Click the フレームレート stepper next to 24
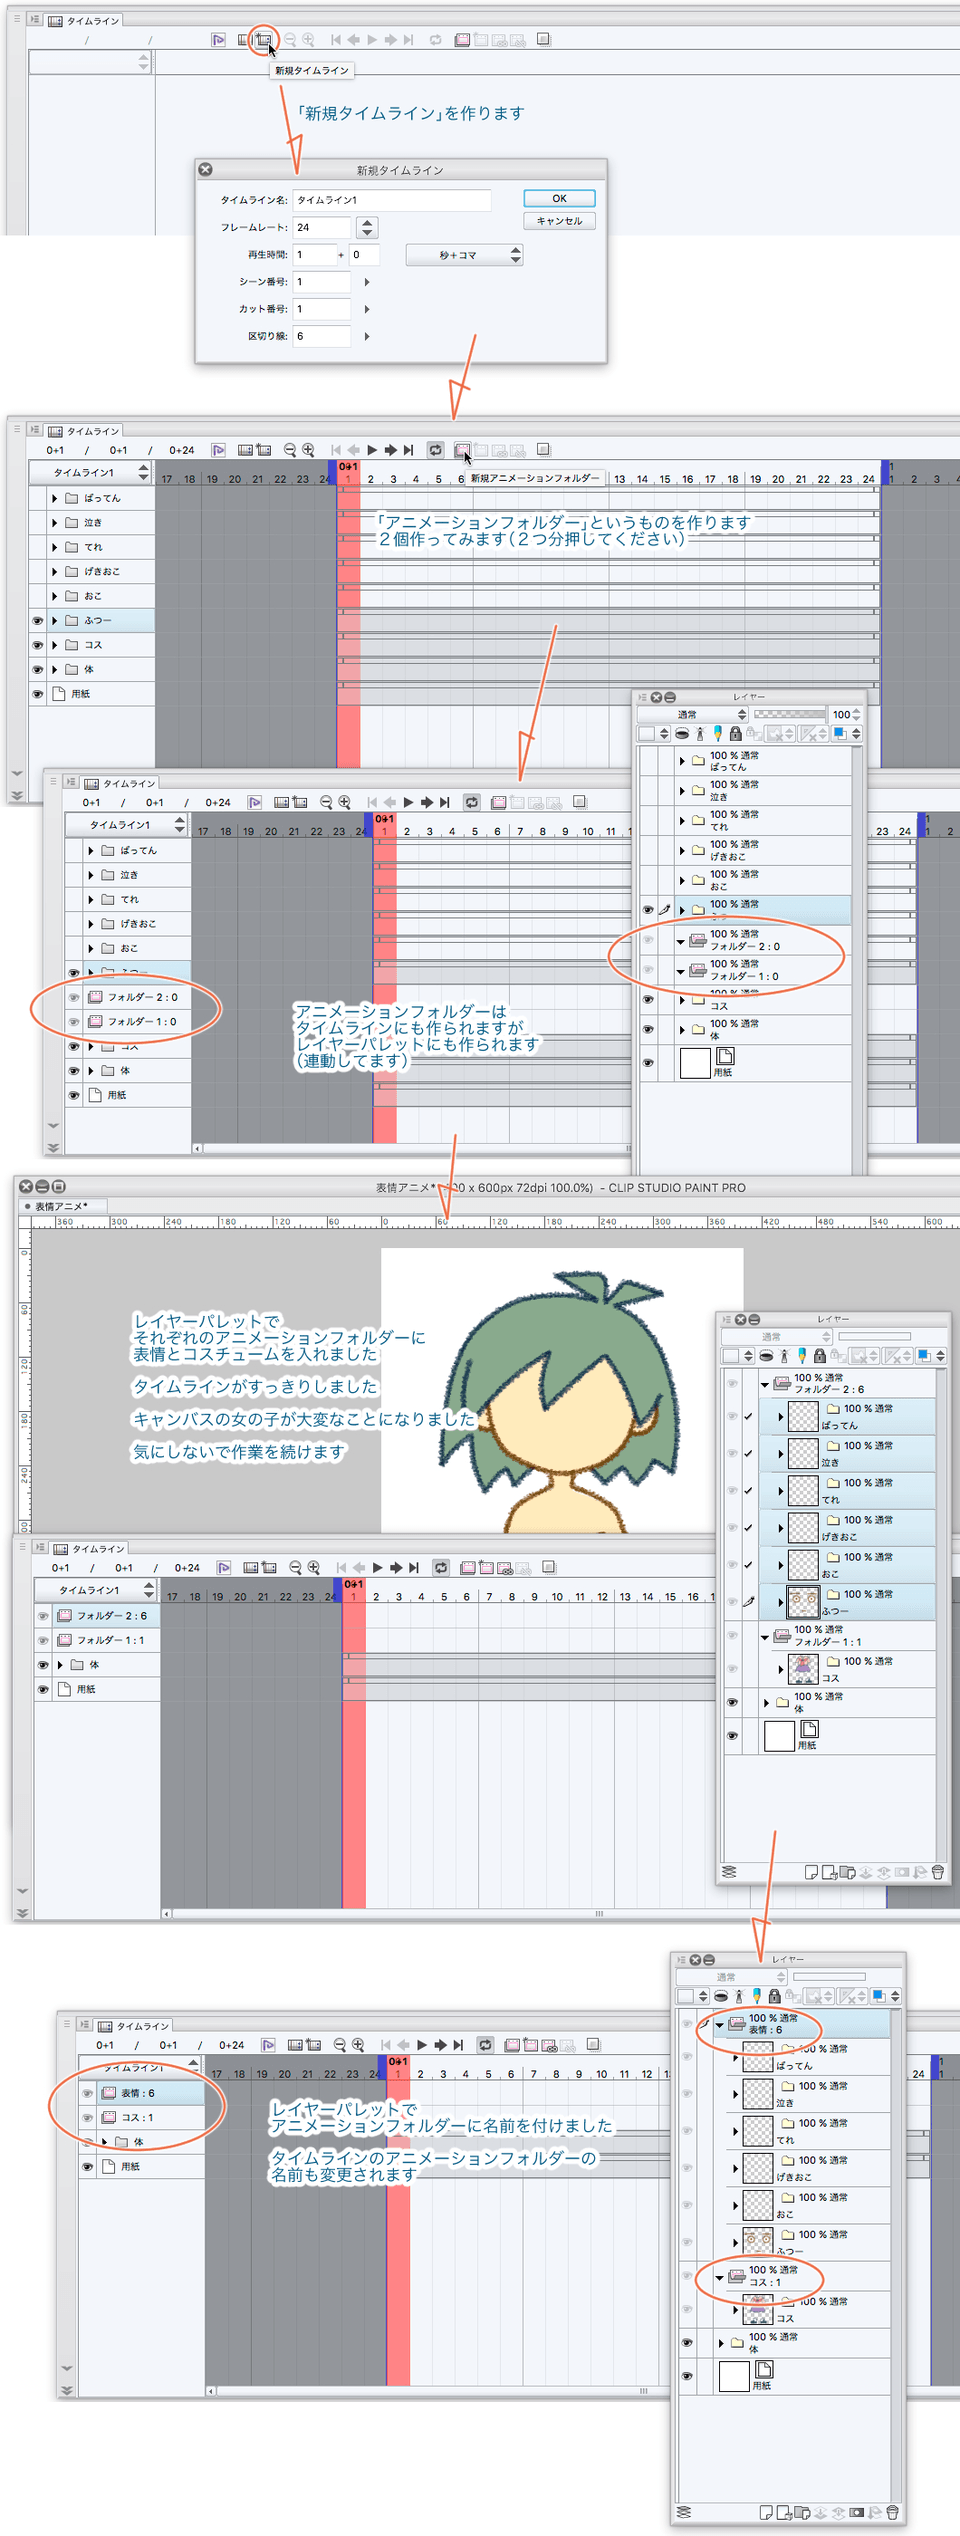The height and width of the screenshot is (2536, 960). [367, 228]
